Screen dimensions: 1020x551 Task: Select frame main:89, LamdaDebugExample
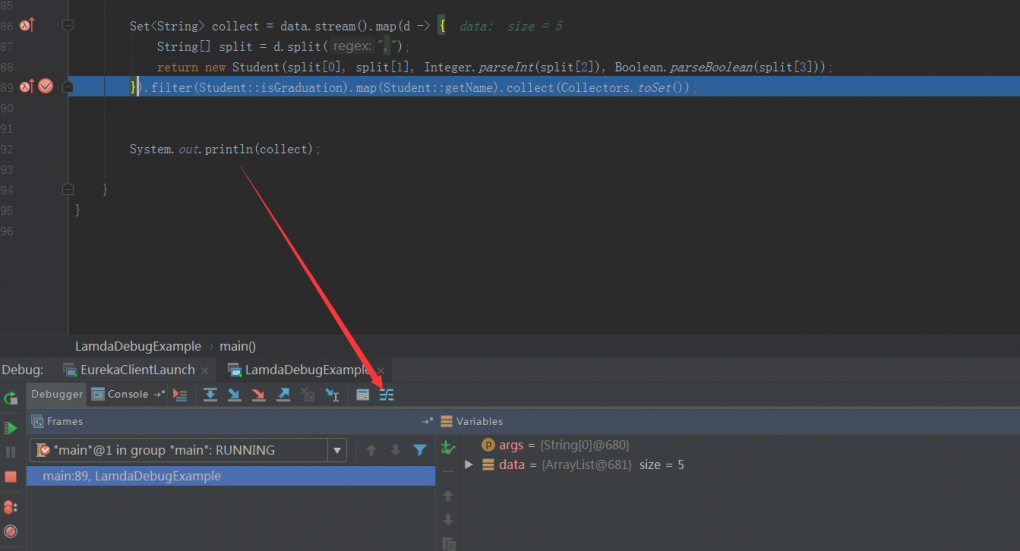[x=231, y=476]
